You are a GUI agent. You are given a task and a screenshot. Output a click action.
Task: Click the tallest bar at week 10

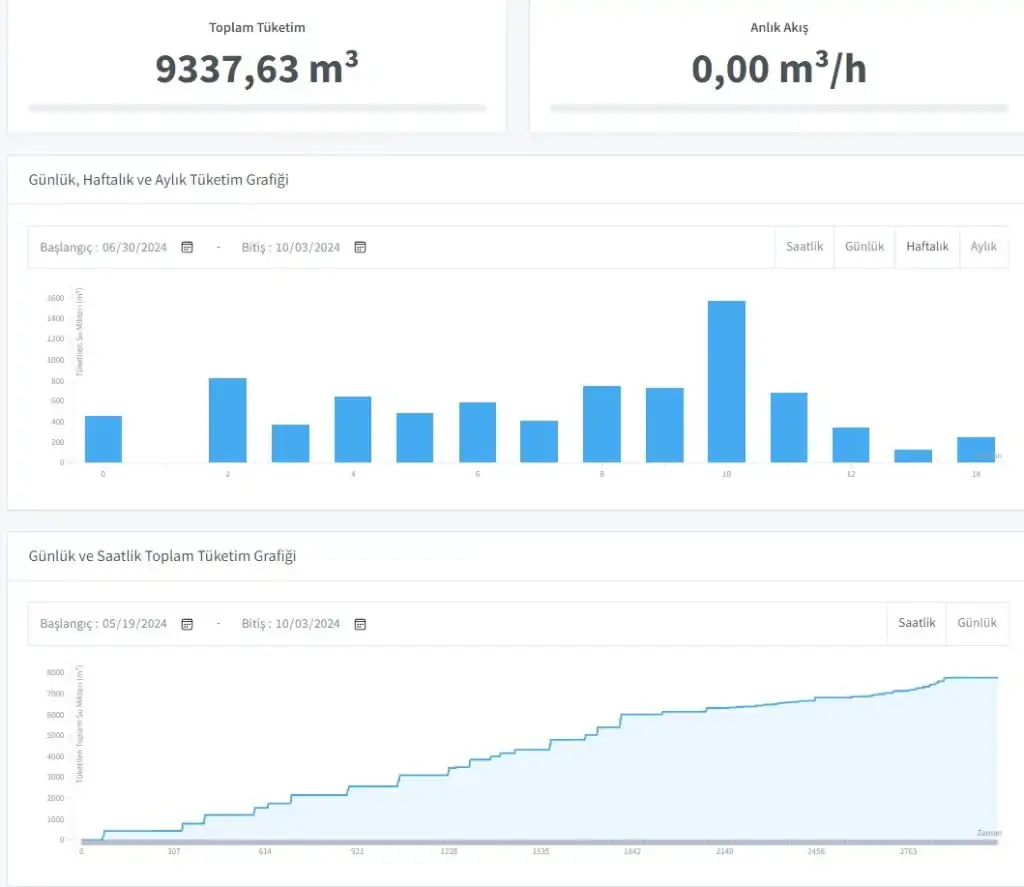tap(726, 382)
